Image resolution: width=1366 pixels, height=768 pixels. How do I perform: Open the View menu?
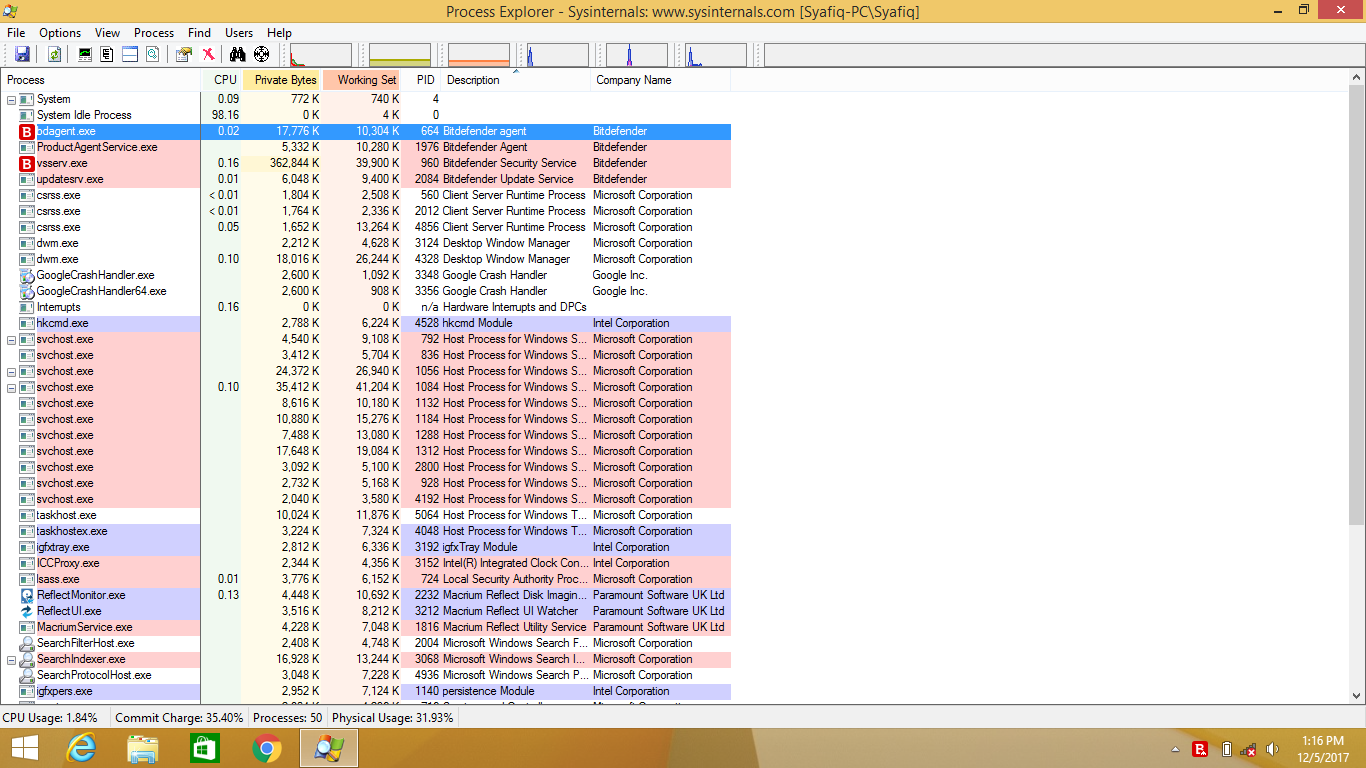point(107,33)
